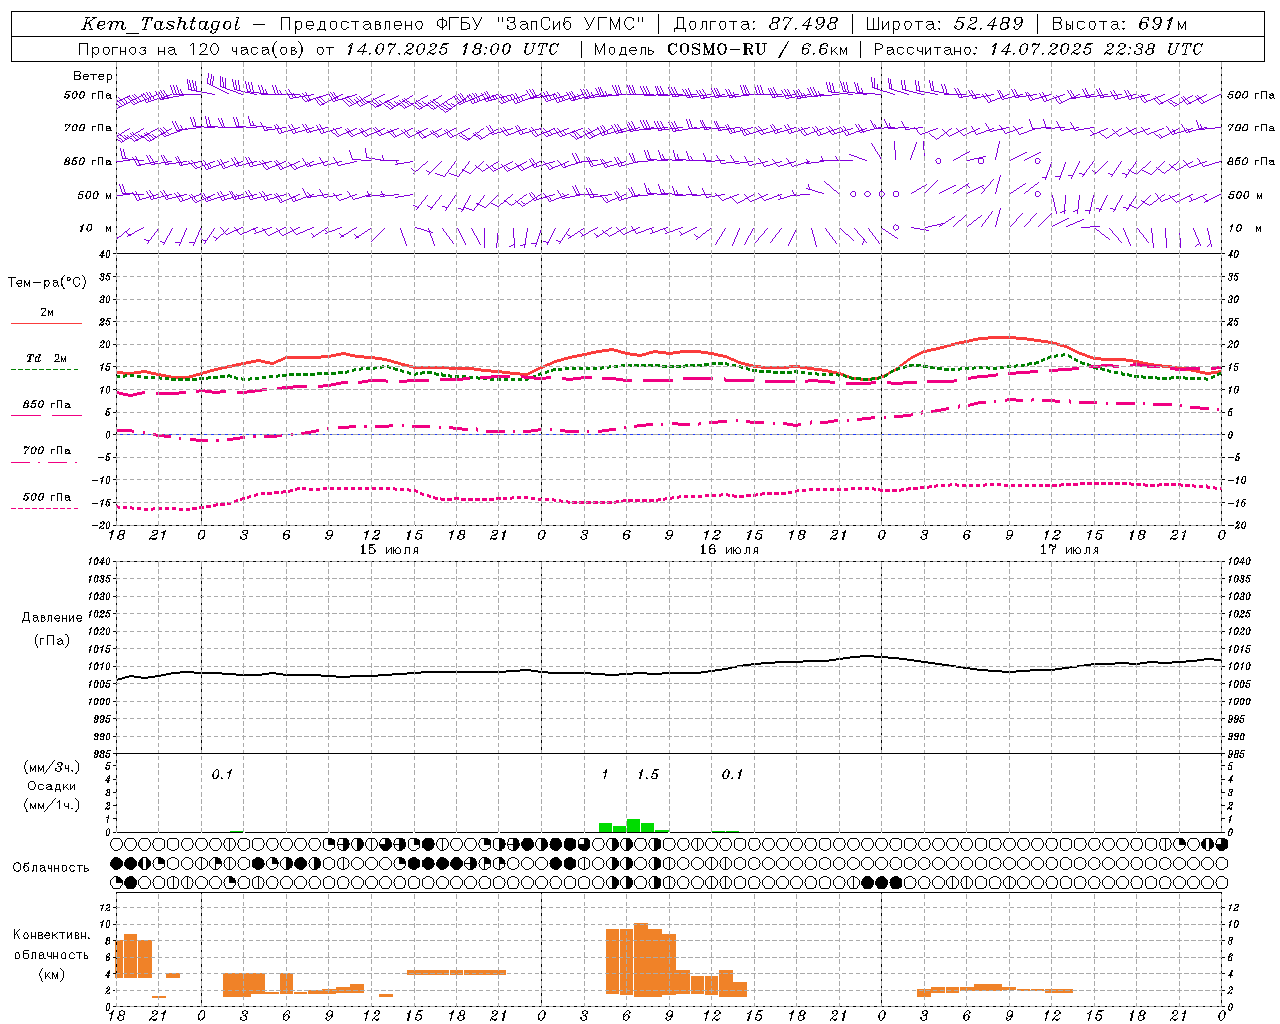Click the "Ветер" wind panel label
Viewport: 1280px width, 1024px height.
click(x=93, y=76)
